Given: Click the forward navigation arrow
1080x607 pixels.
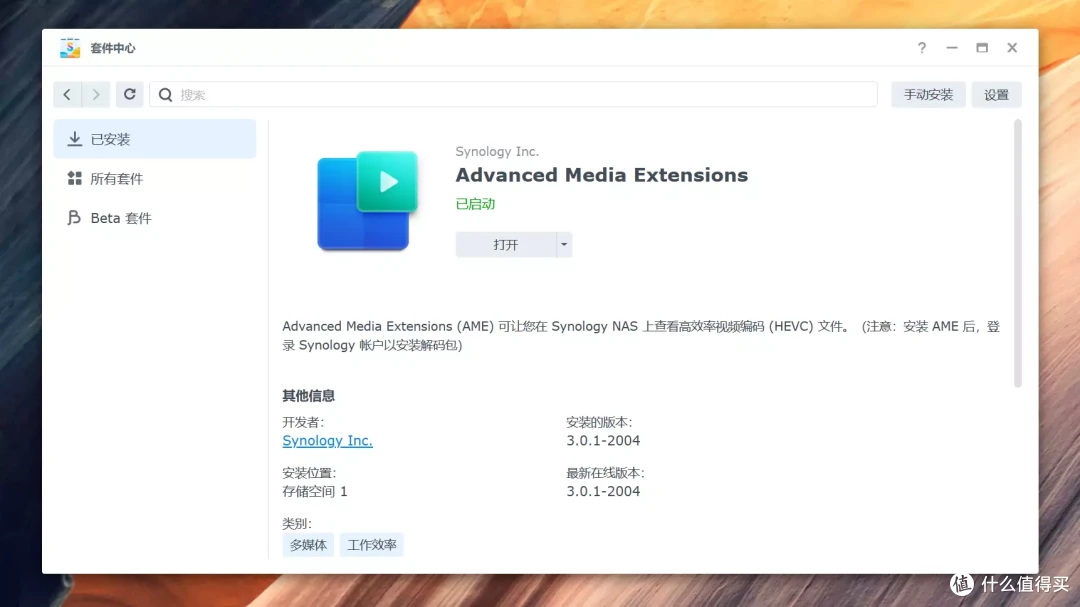Looking at the screenshot, I should point(95,94).
